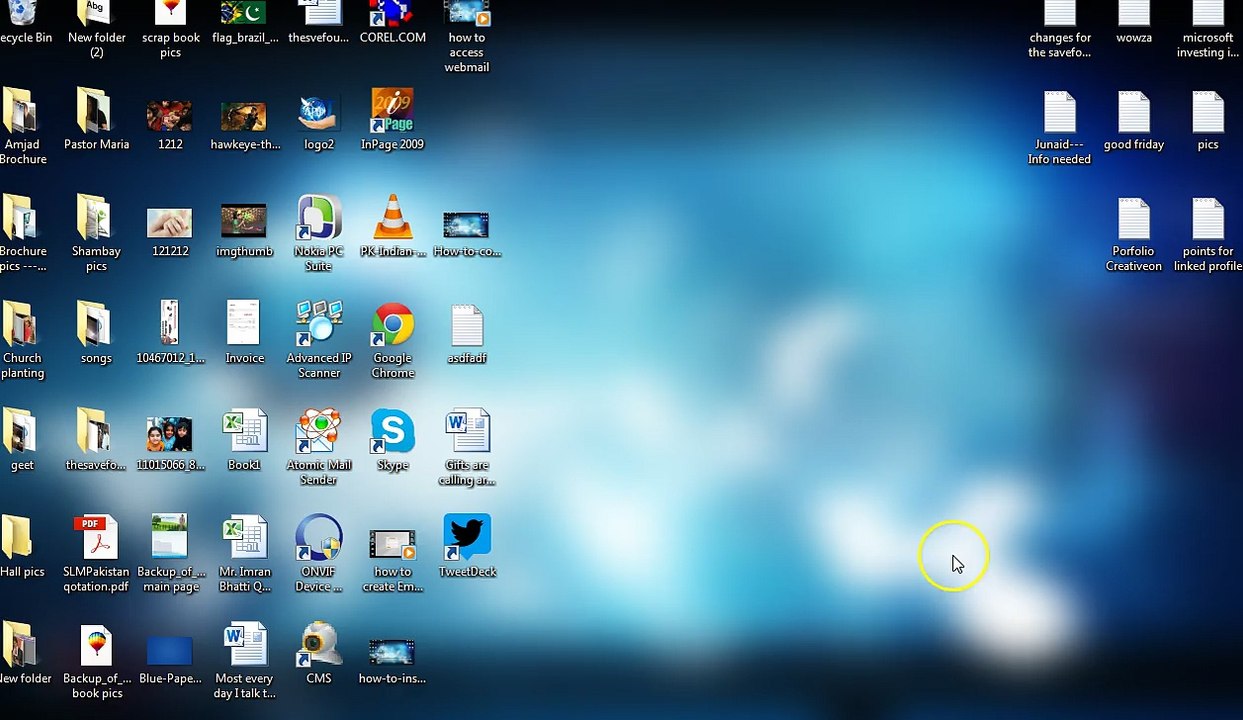This screenshot has width=1243, height=720.
Task: Open the Shambay pics folder
Action: click(x=96, y=233)
